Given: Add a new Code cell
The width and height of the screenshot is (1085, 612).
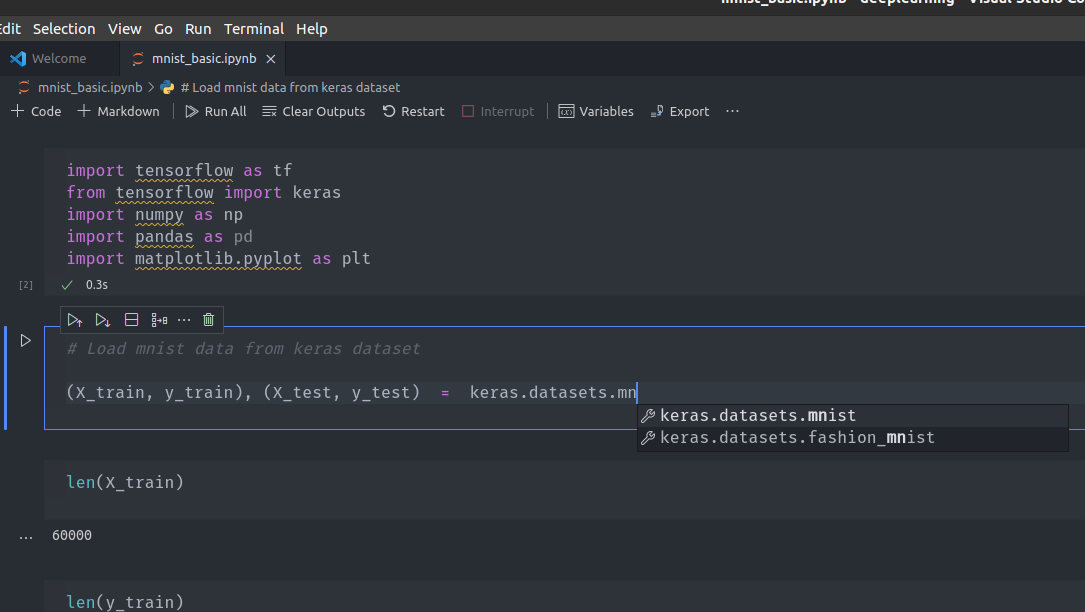Looking at the screenshot, I should tap(36, 111).
